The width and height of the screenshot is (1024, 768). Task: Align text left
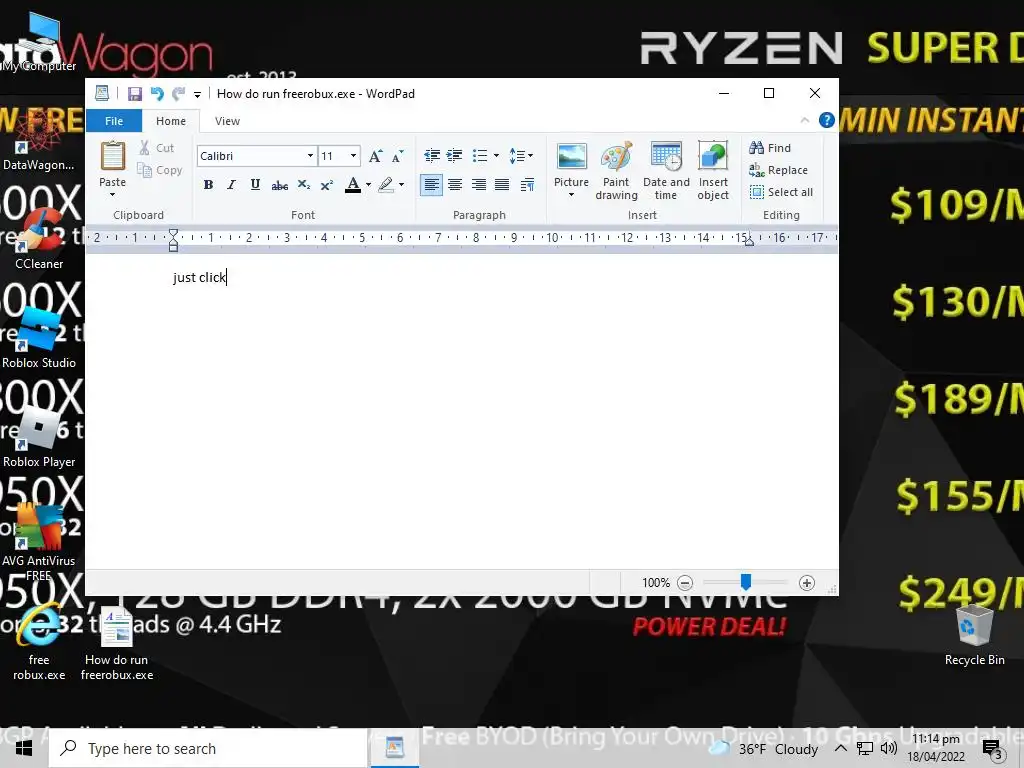point(431,185)
